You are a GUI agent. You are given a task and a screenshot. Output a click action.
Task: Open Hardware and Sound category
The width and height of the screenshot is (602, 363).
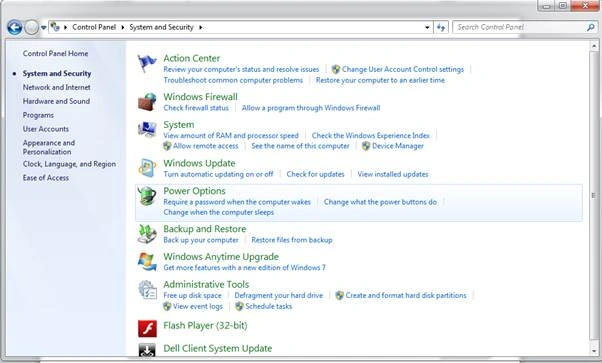coord(56,101)
